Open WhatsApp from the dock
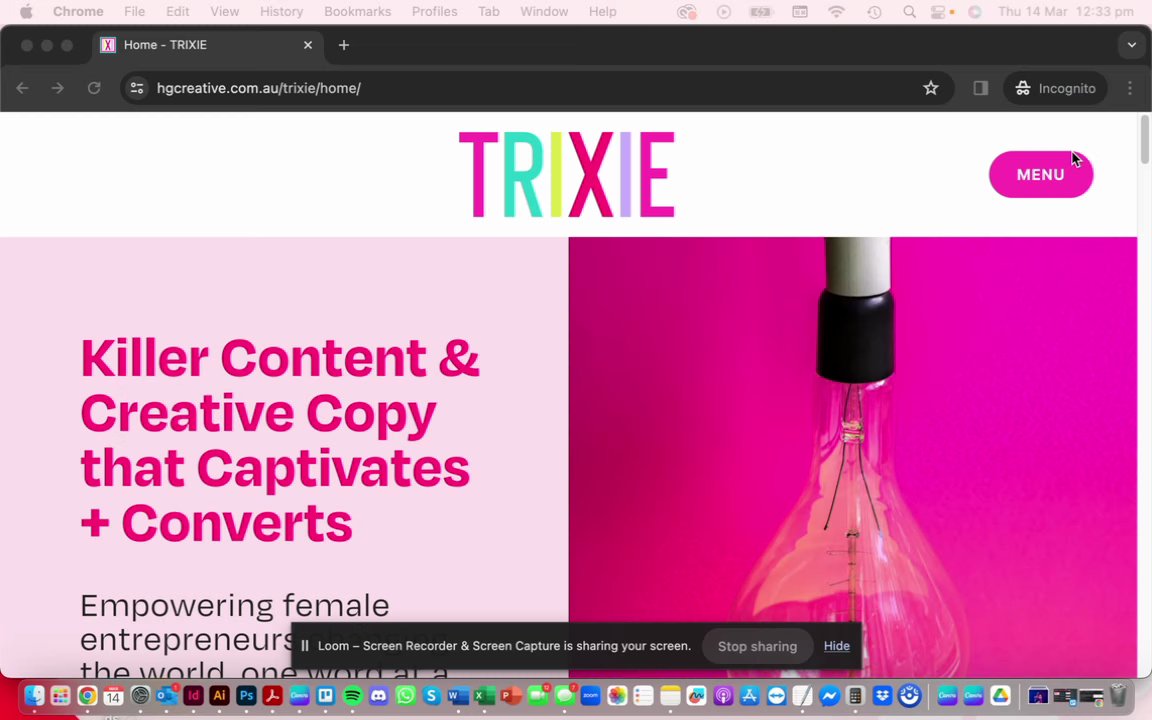 tap(405, 695)
